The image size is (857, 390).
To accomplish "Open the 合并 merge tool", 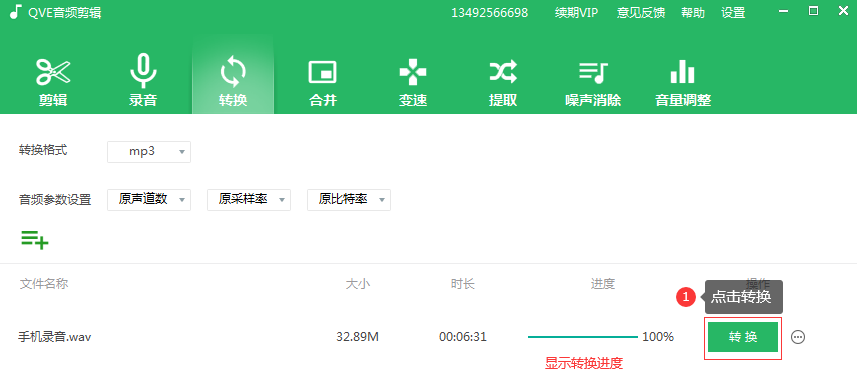I will click(x=322, y=82).
